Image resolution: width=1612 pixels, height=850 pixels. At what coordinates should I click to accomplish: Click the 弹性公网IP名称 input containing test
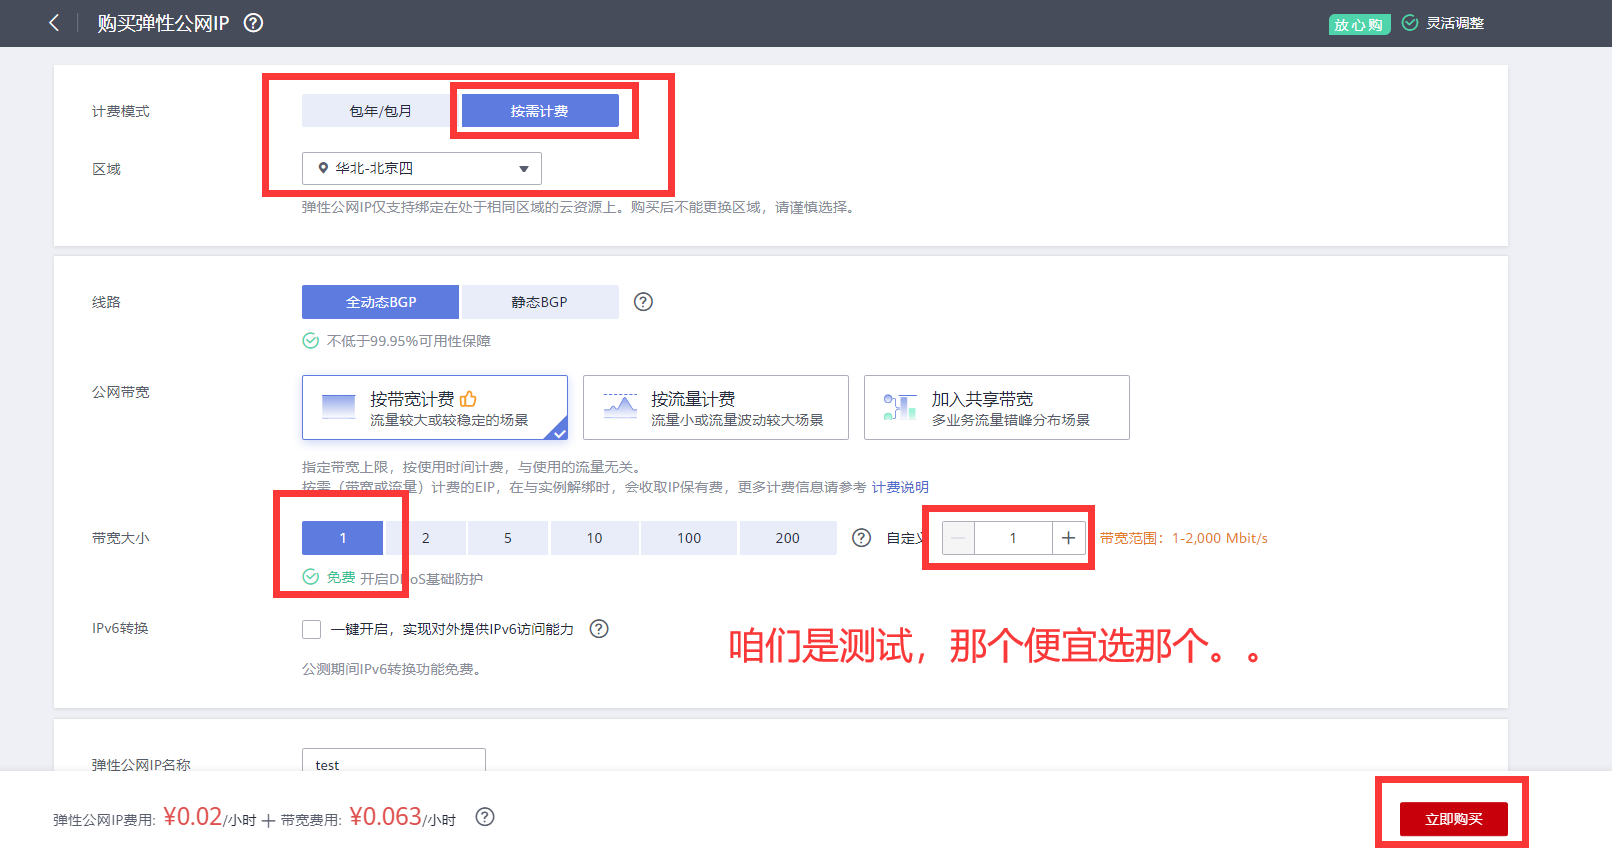coord(394,760)
